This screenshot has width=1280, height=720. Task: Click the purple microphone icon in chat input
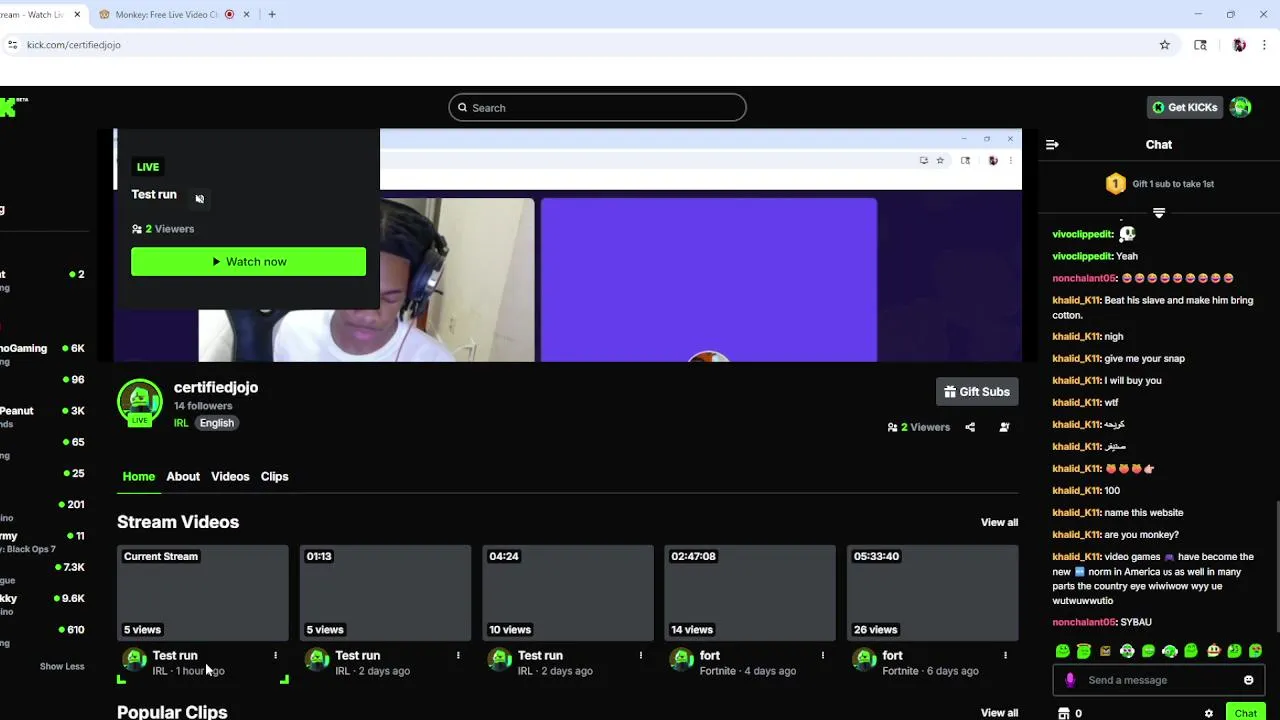point(1070,680)
